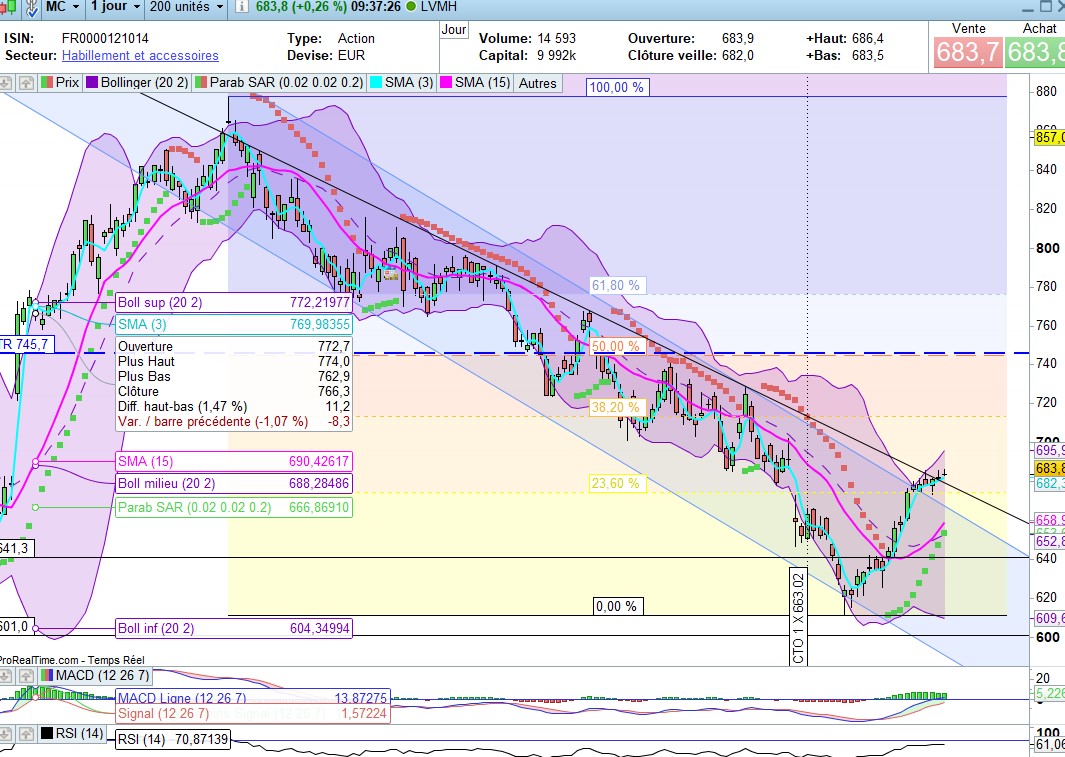Click the magenta SMA (15) color swatch
The image size is (1065, 757).
point(446,83)
